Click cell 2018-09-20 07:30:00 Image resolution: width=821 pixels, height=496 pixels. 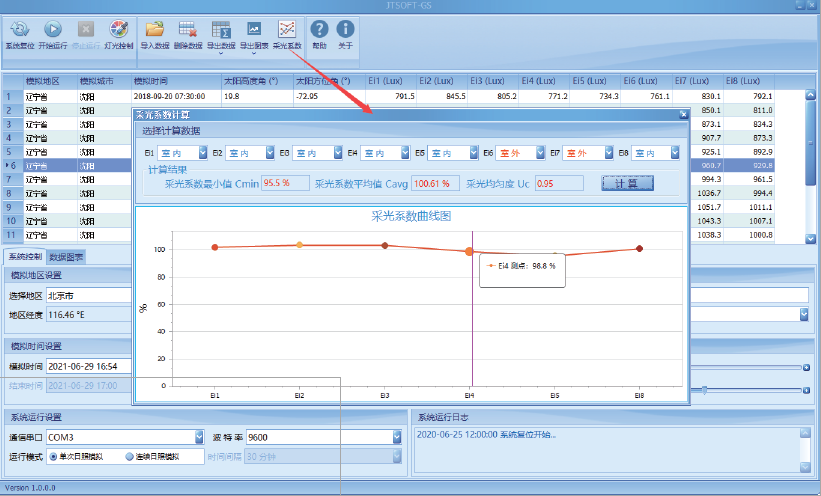pos(177,96)
